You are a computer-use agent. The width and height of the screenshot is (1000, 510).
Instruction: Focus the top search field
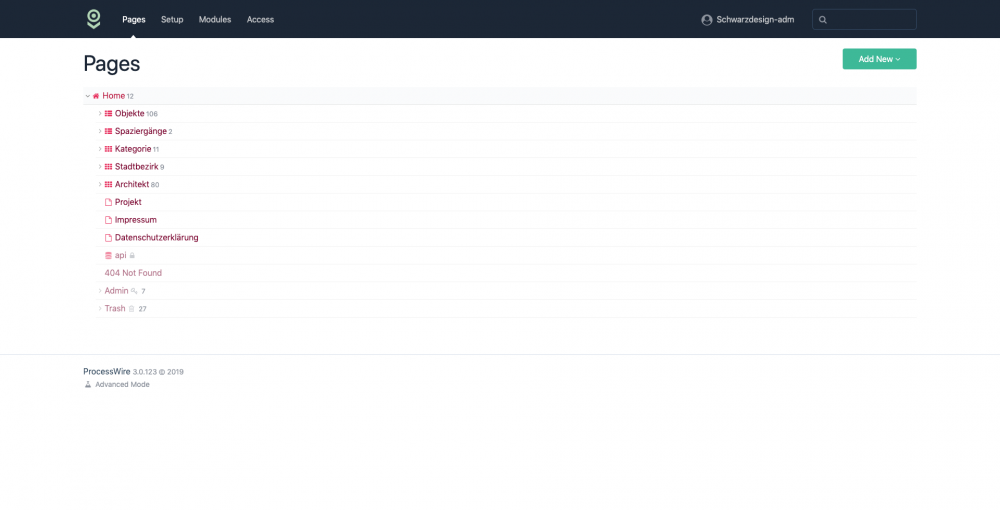click(870, 20)
